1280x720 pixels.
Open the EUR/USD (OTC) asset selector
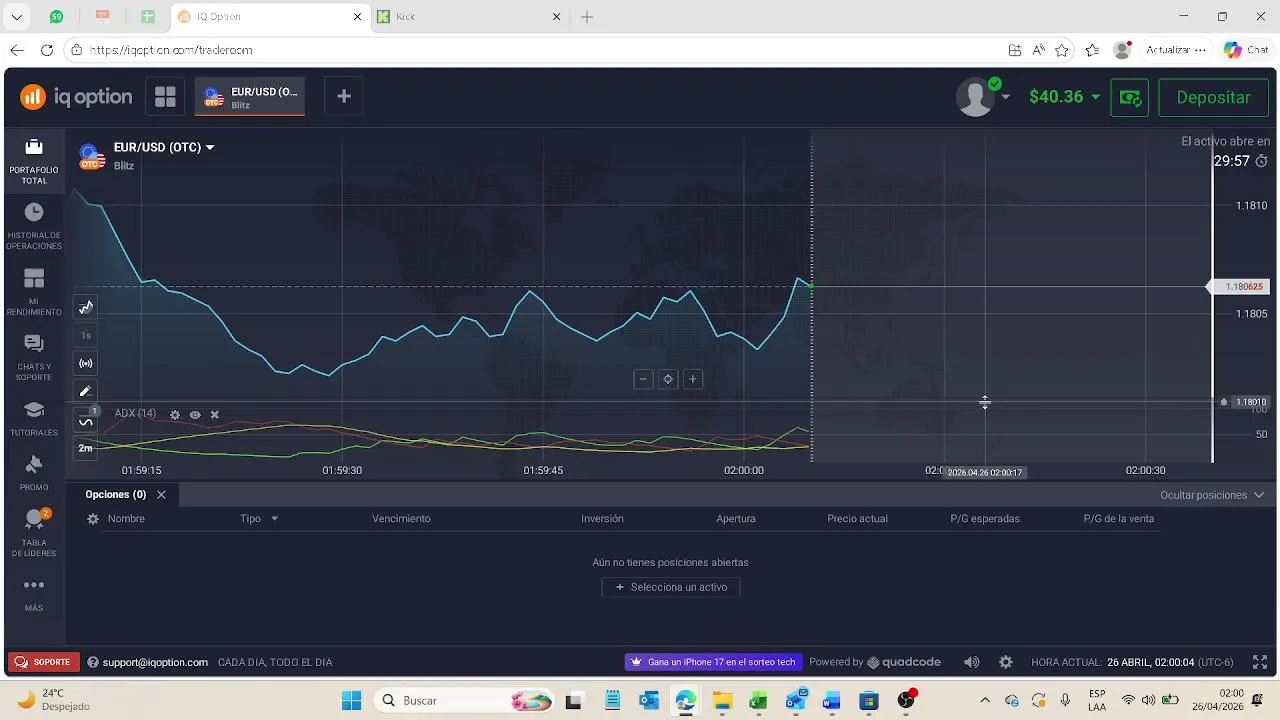(x=164, y=147)
